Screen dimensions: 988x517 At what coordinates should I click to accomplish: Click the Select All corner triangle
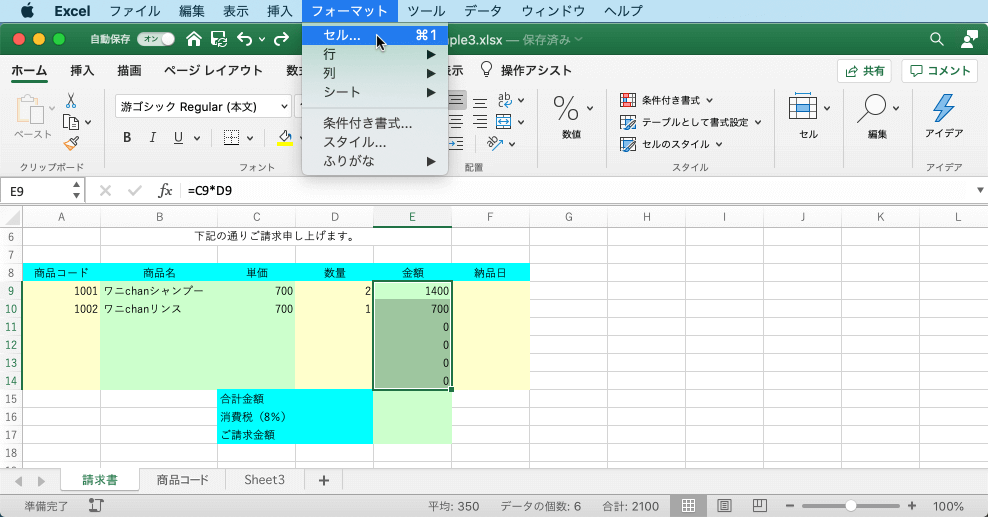pyautogui.click(x=12, y=218)
